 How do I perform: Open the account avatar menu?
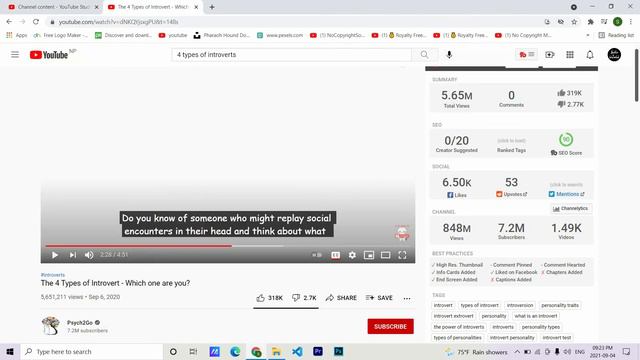pyautogui.click(x=614, y=55)
